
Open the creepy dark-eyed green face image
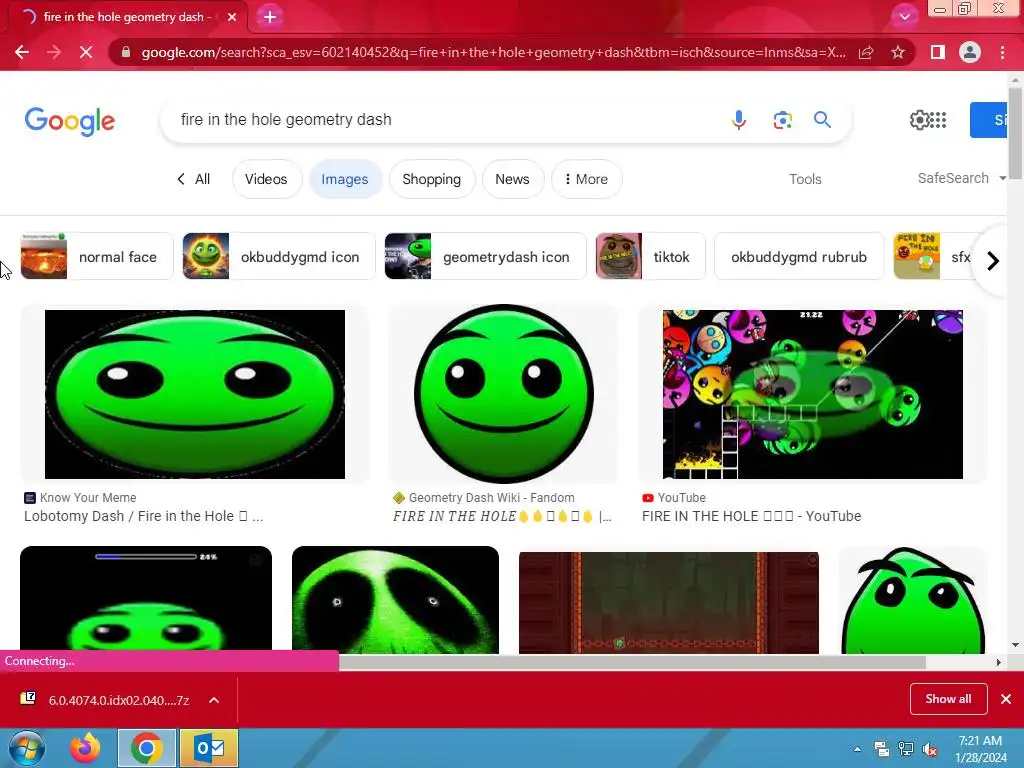pyautogui.click(x=395, y=600)
